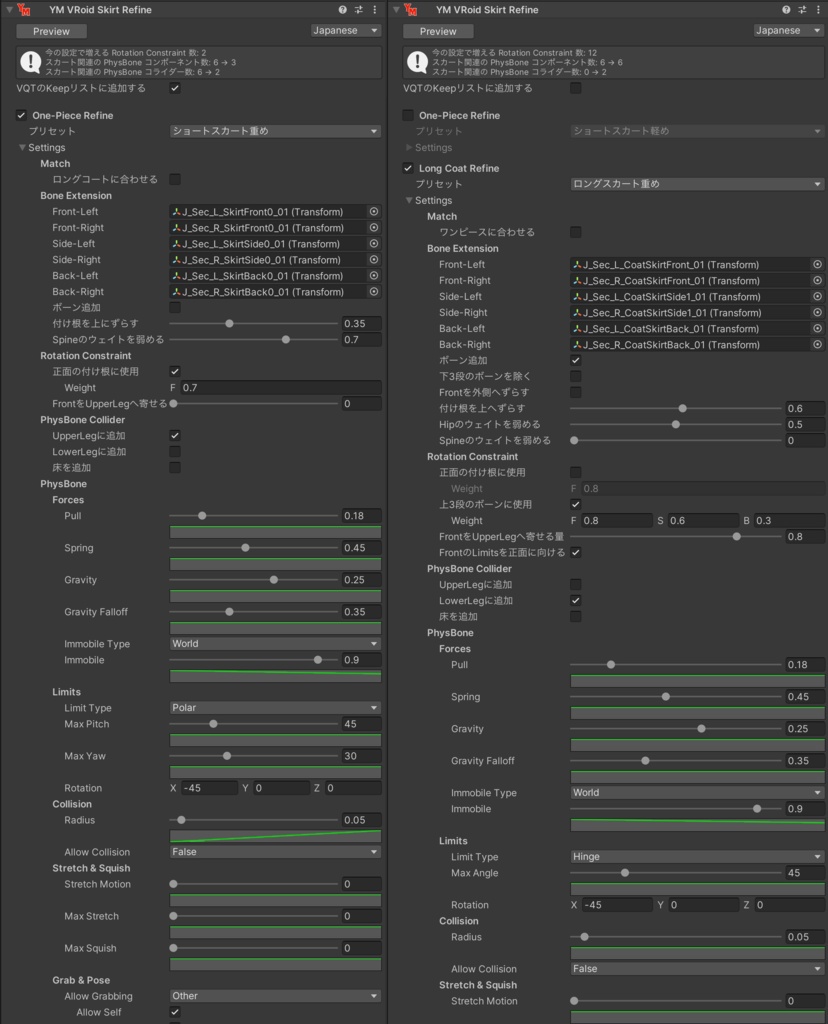The width and height of the screenshot is (828, 1024).
Task: Collapse the right YM VRoid Skirt Refine component
Action: 396,10
